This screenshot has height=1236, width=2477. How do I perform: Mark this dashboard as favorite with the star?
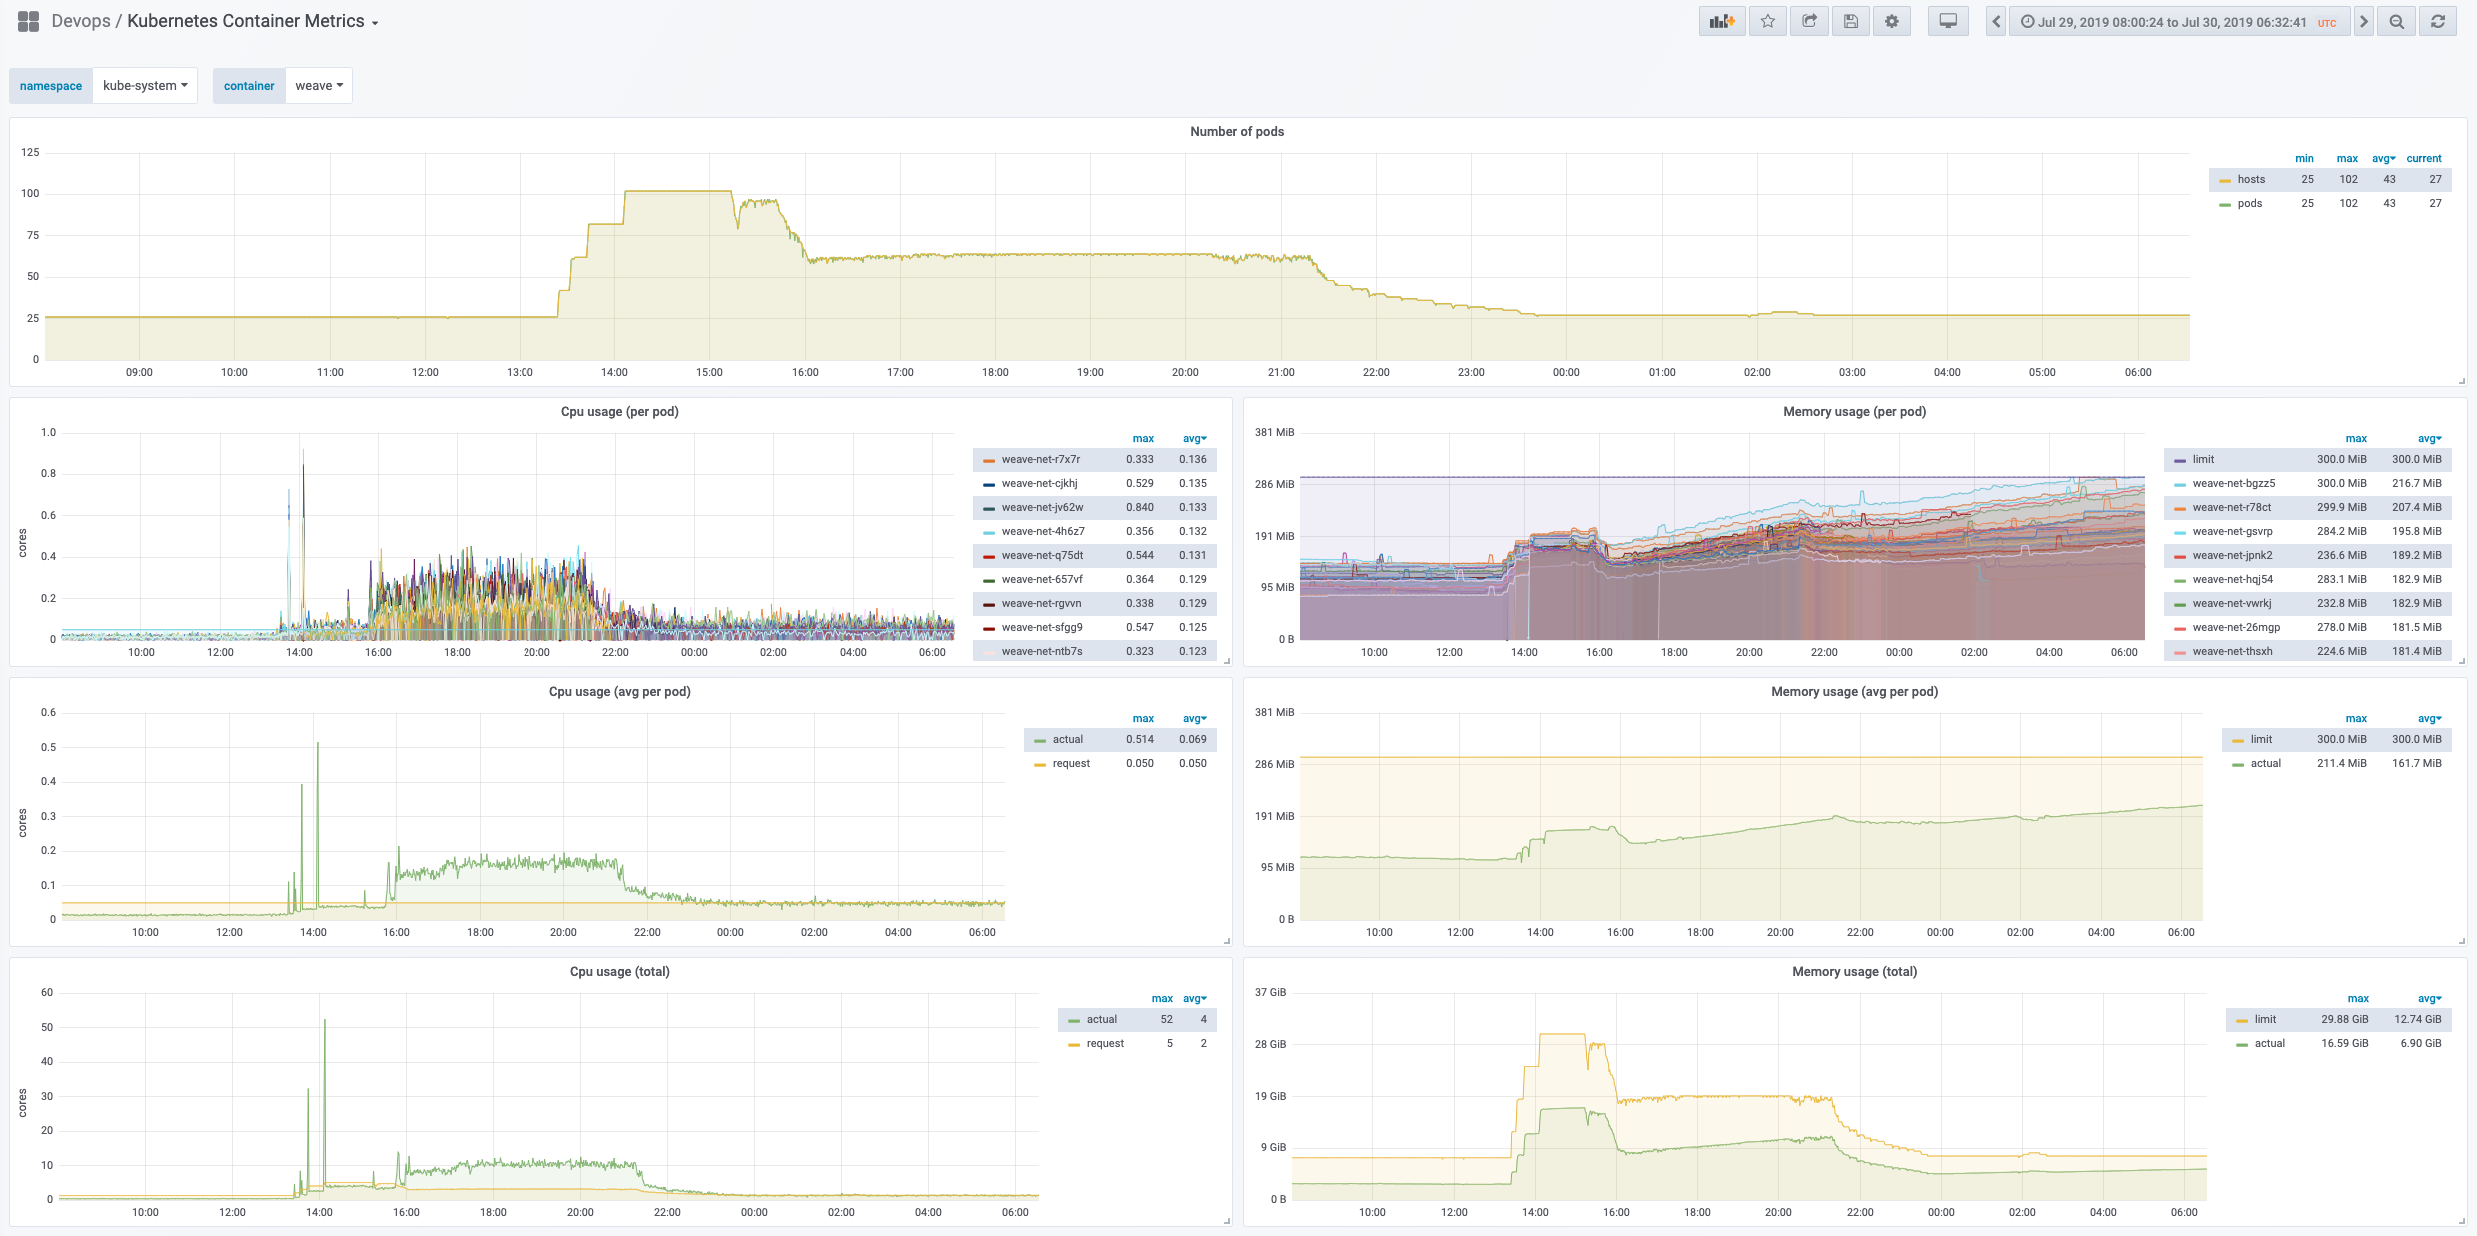coord(1766,21)
